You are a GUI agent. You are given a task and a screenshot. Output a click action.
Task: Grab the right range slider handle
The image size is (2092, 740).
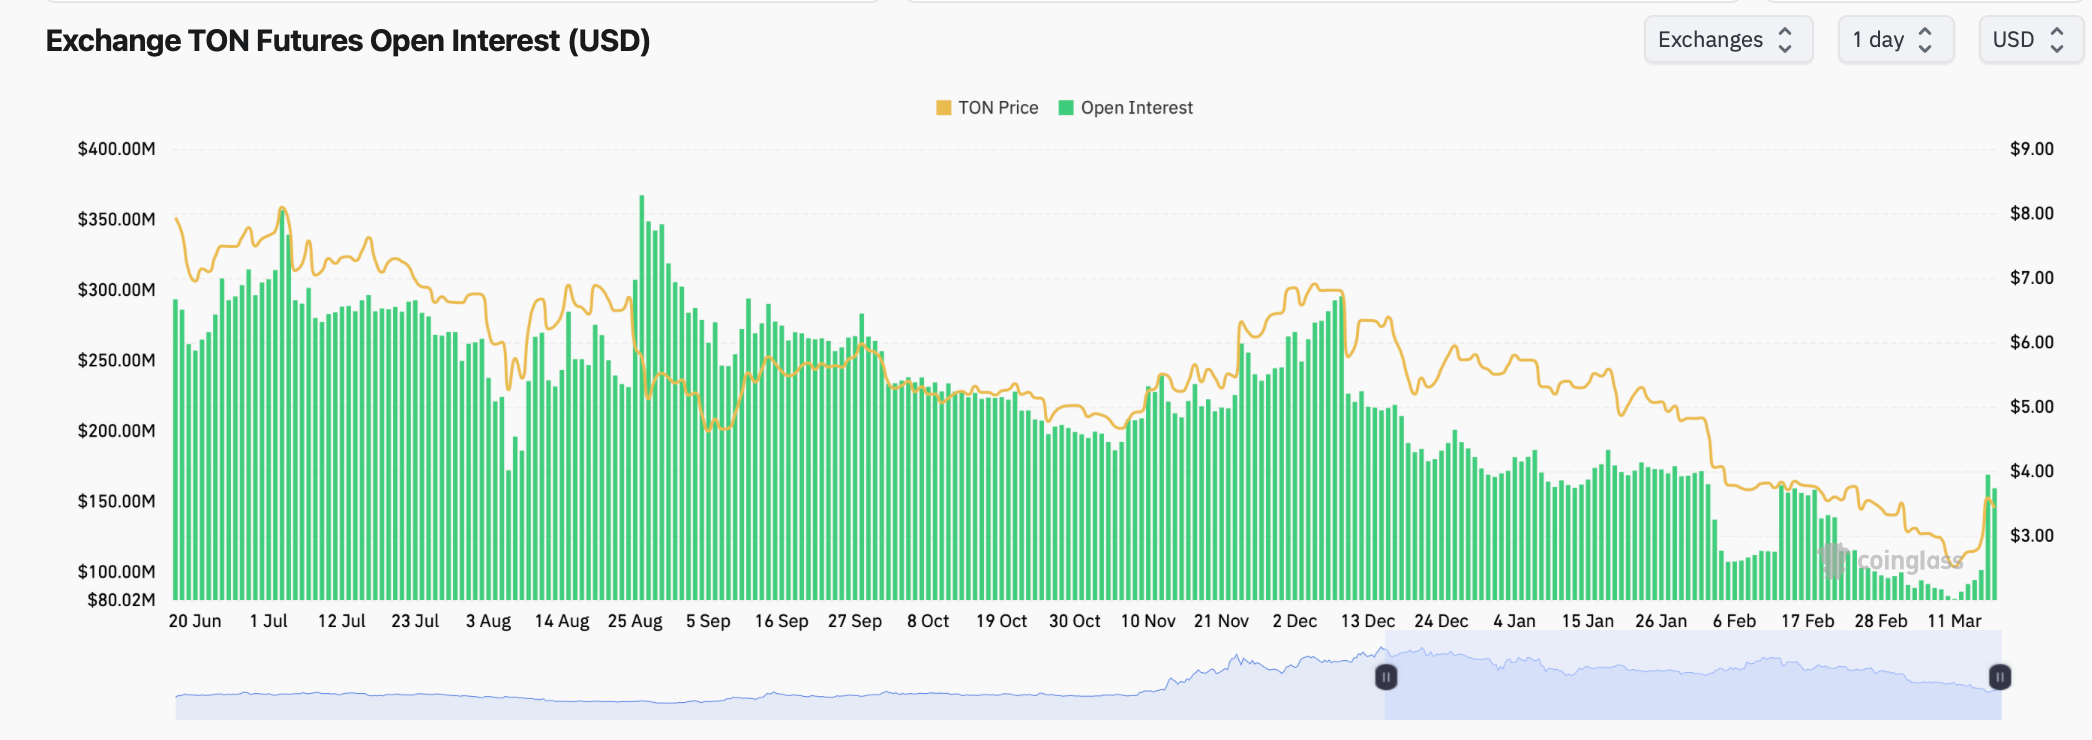click(2000, 677)
